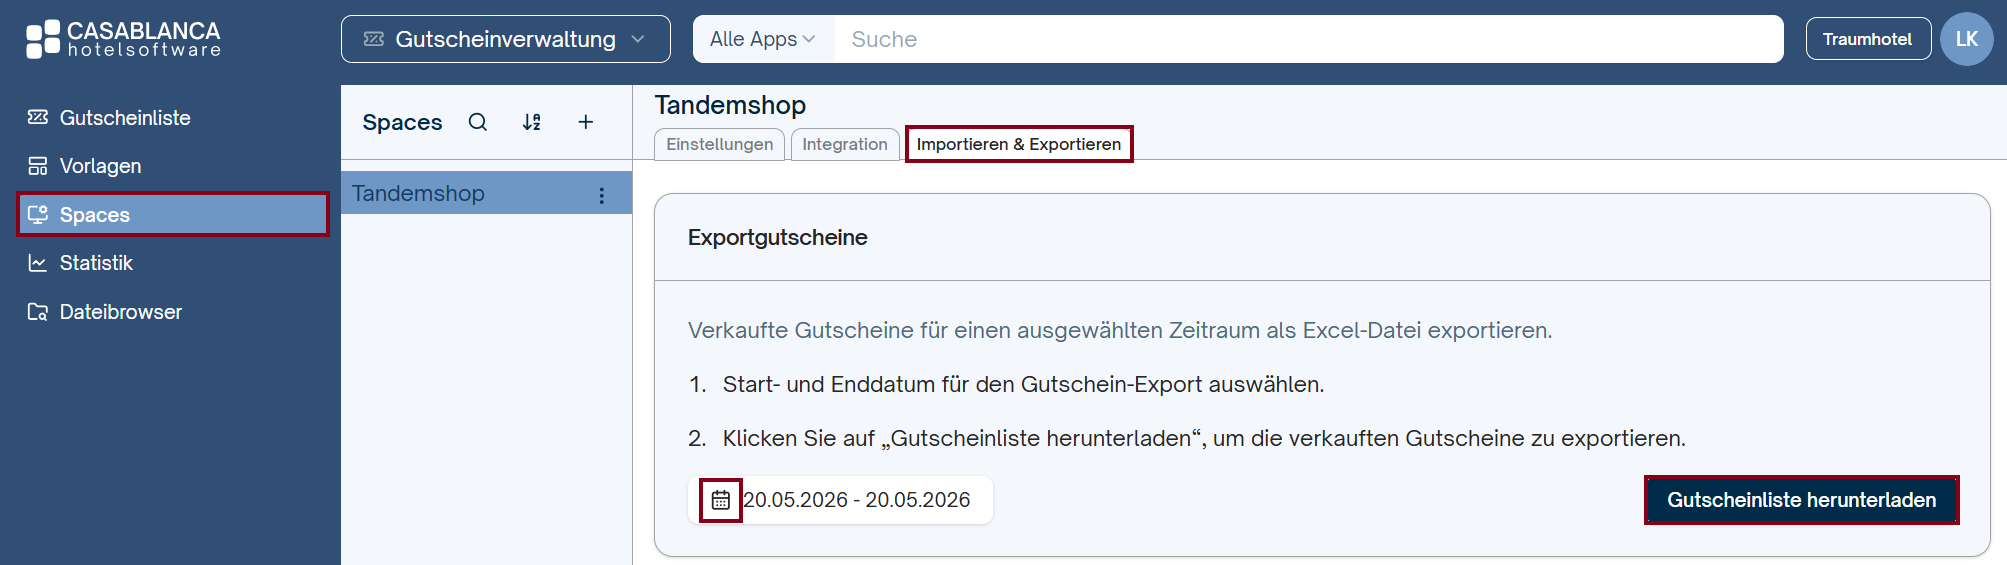
Task: Click the Gutscheinliste voucher icon
Action: coord(38,117)
